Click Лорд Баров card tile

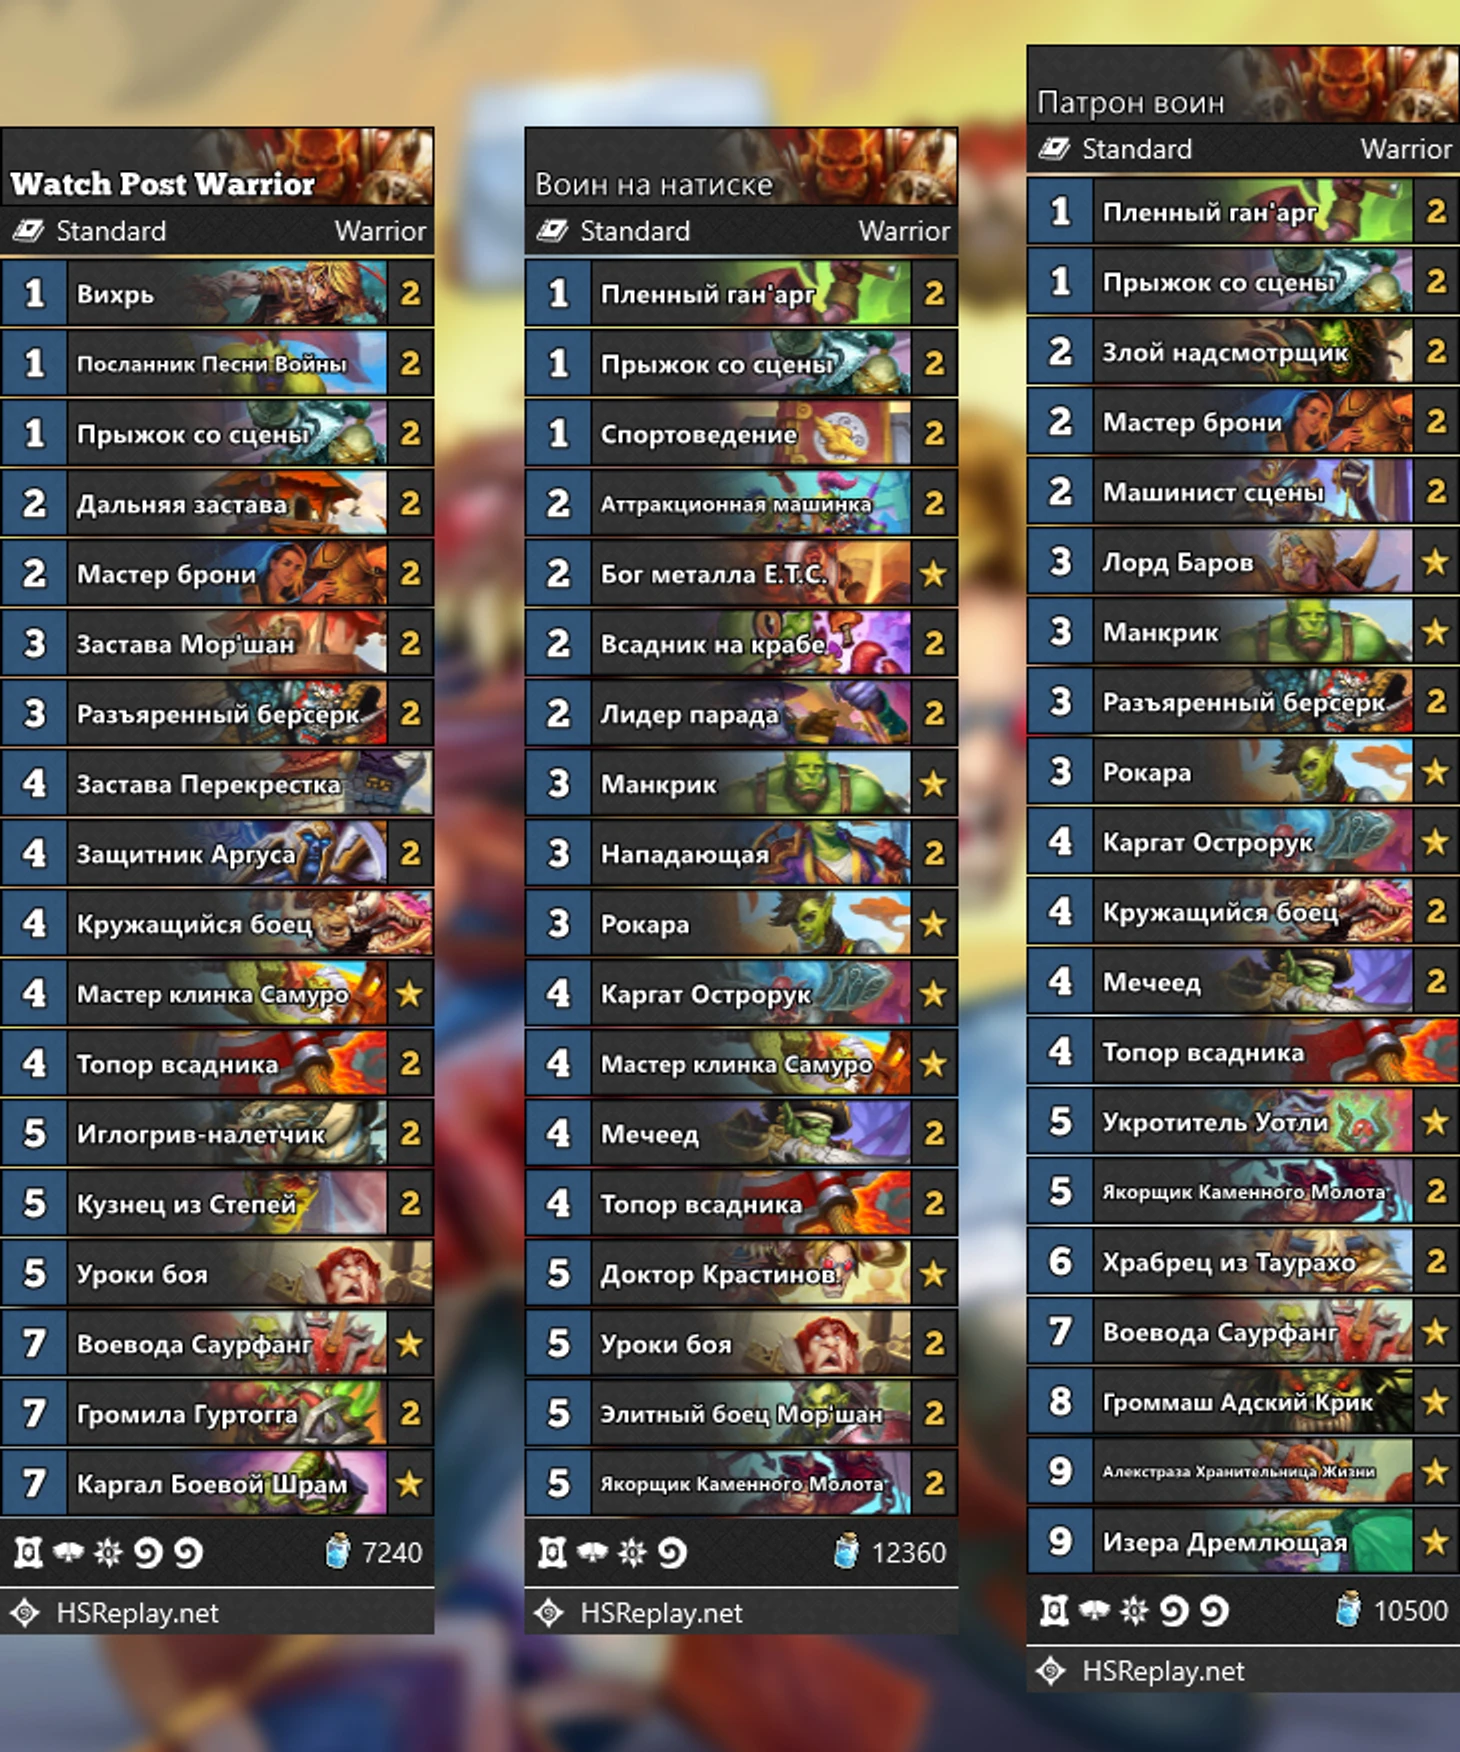pyautogui.click(x=1243, y=561)
